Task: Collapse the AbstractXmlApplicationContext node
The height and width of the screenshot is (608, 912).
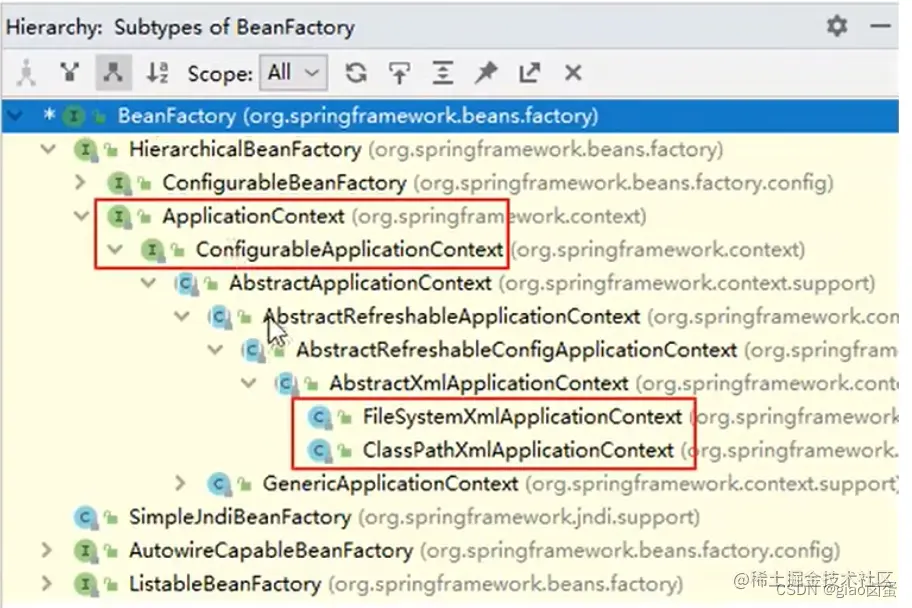Action: [248, 383]
